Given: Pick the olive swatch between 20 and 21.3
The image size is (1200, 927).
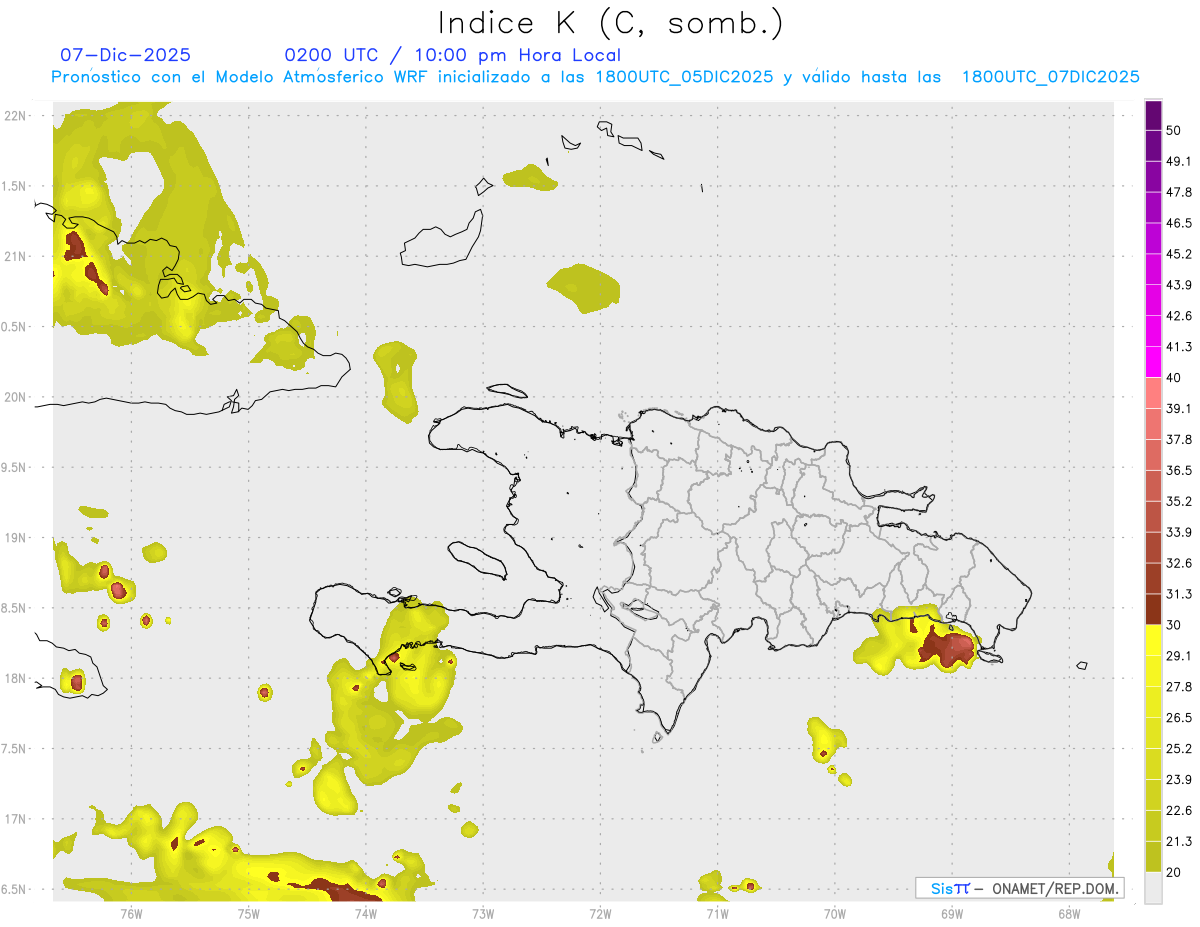Looking at the screenshot, I should (1153, 857).
